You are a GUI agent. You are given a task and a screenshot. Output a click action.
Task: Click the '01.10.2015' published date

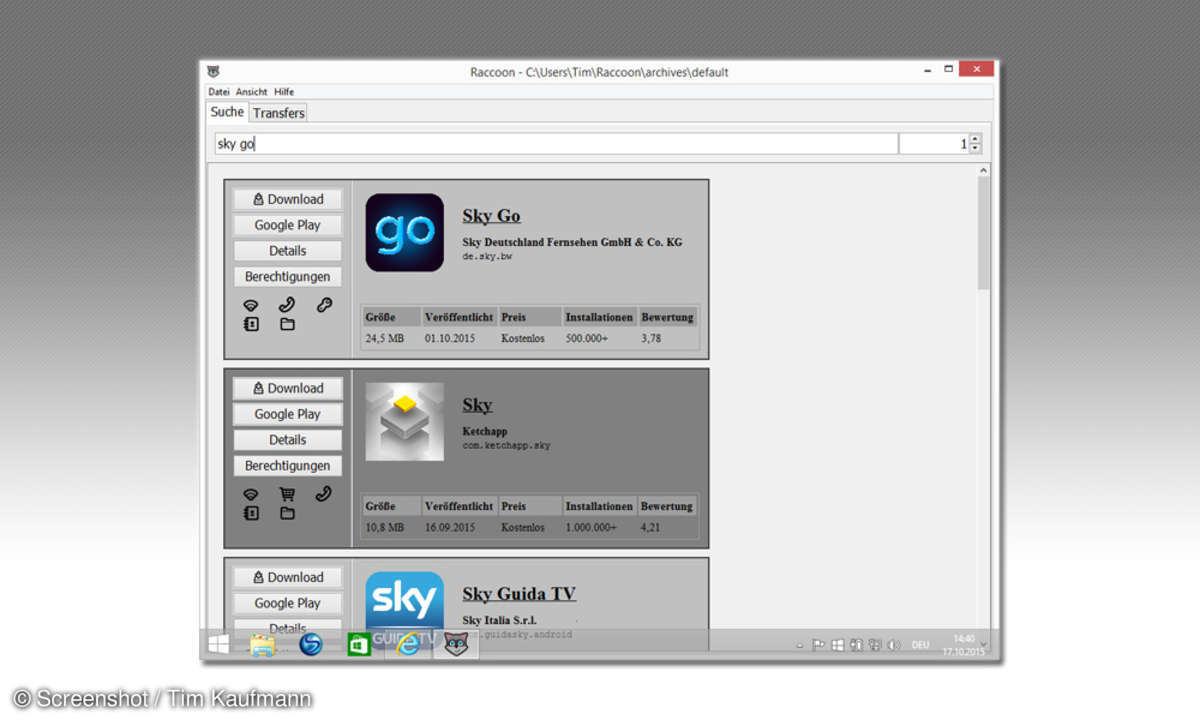click(449, 339)
